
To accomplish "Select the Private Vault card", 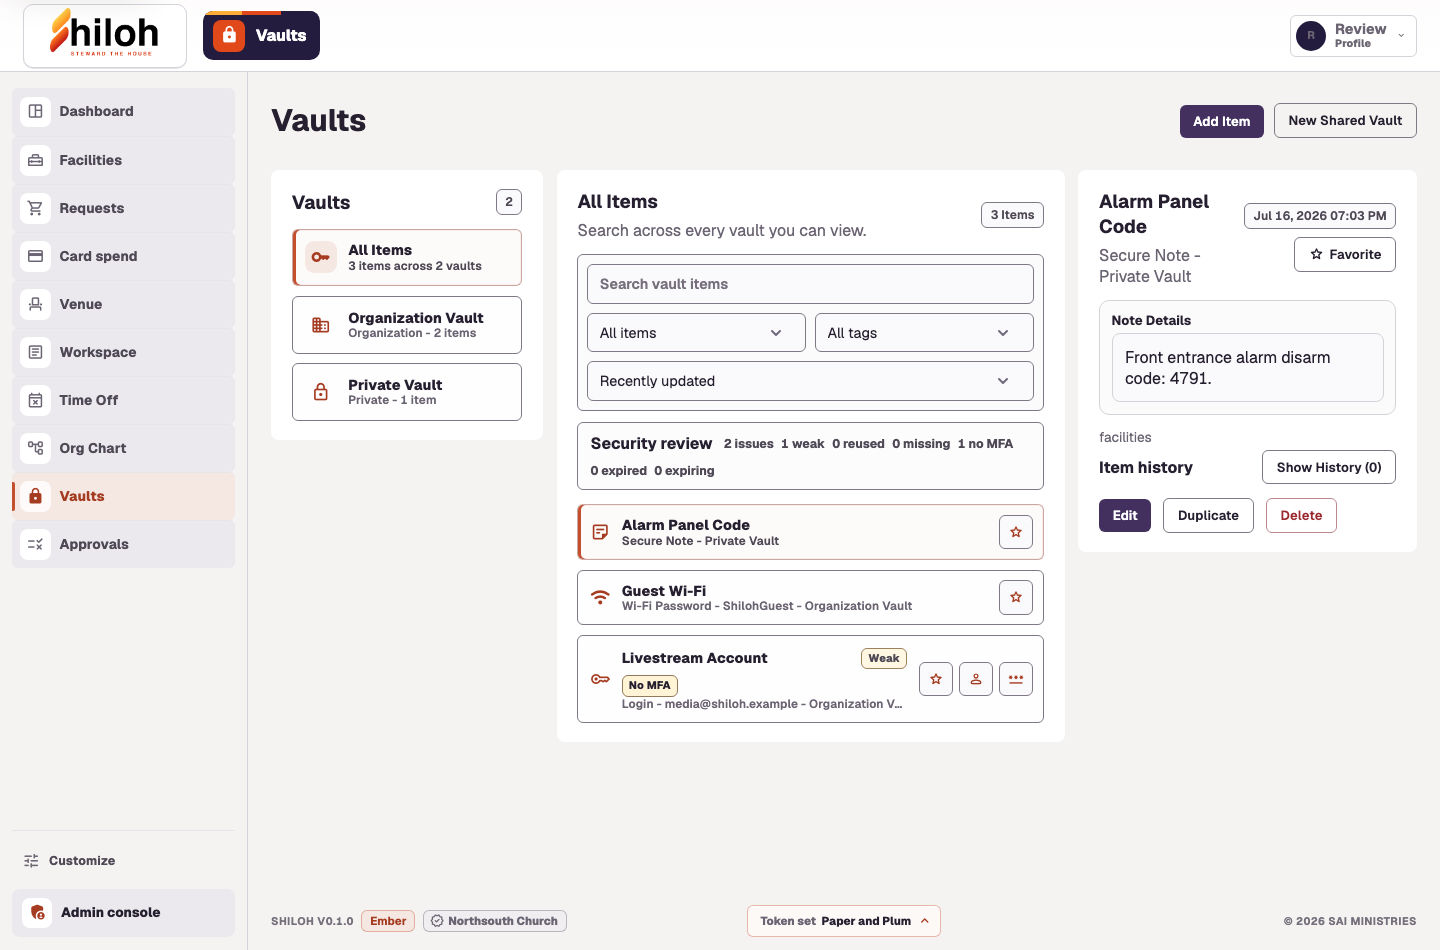I will click(407, 392).
